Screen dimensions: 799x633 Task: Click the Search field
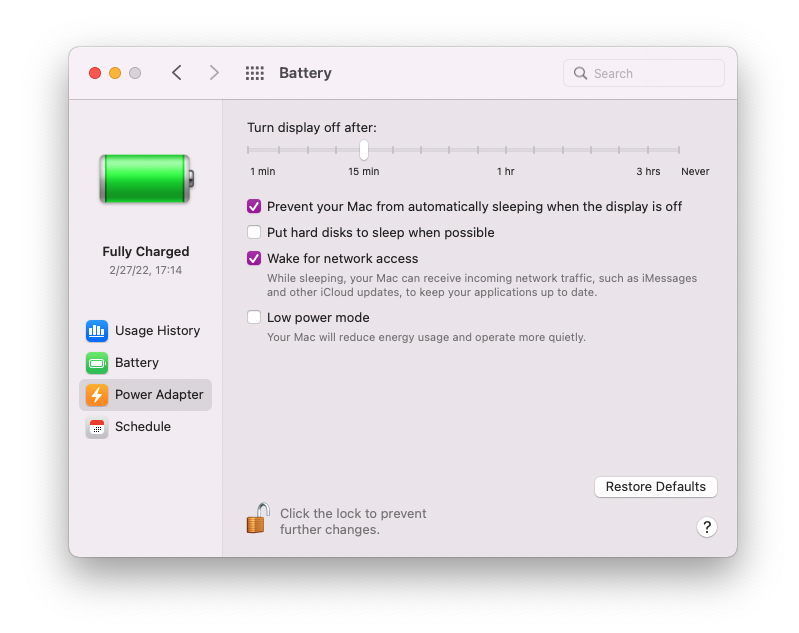(x=644, y=73)
